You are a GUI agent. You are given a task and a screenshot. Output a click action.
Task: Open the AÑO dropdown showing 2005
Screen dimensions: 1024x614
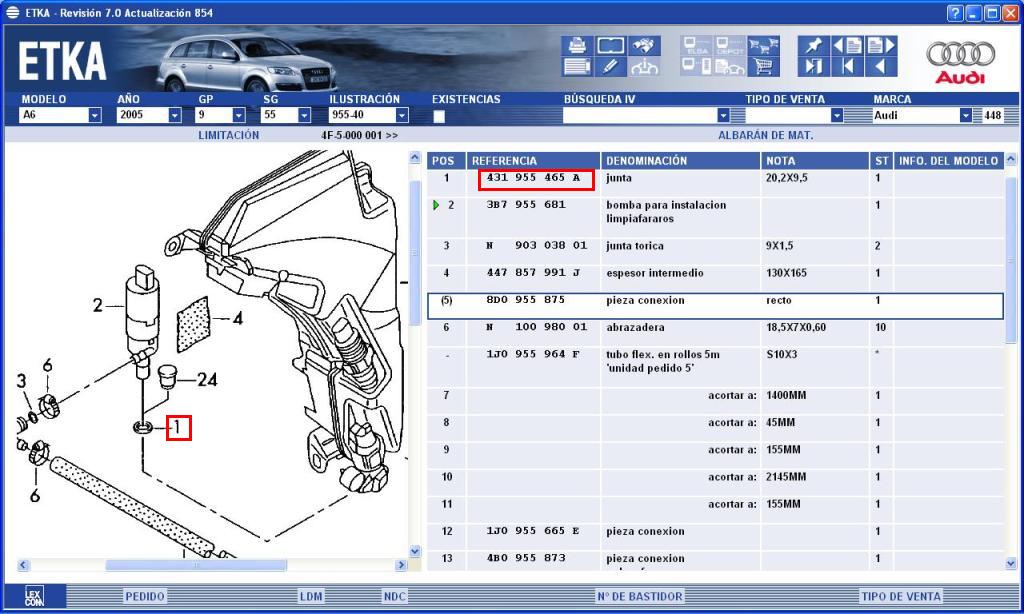tap(174, 116)
